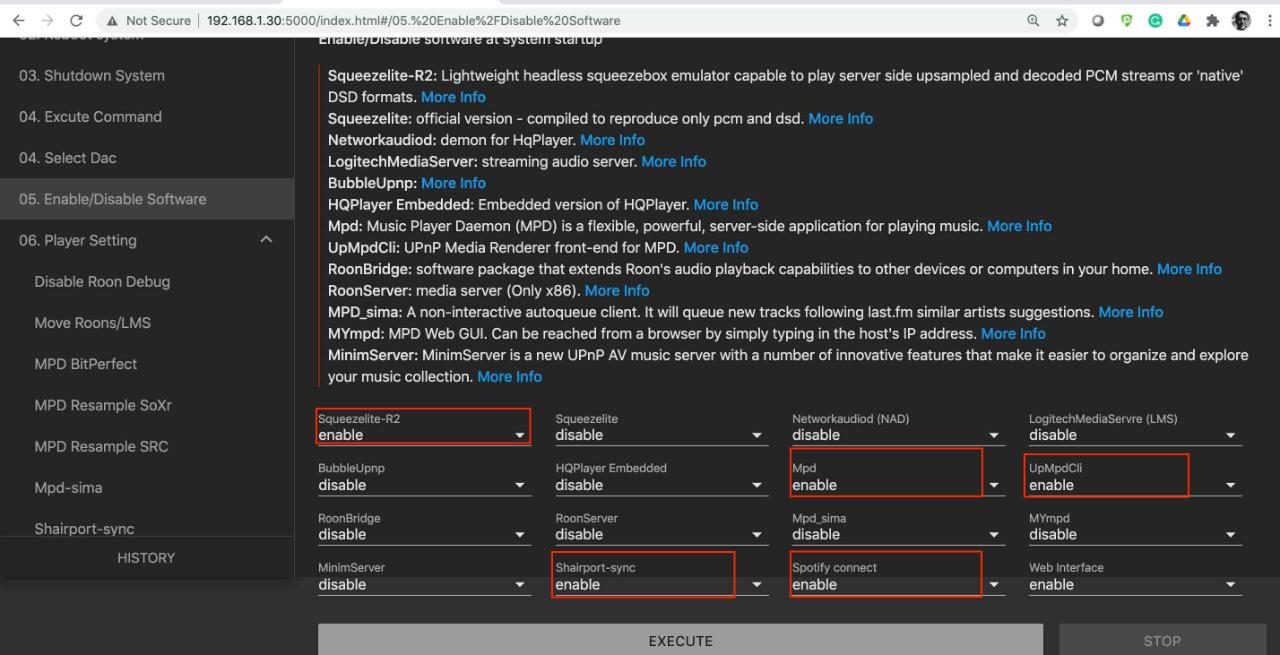
Task: Click the Not Secure warning triangle icon
Action: [x=114, y=20]
